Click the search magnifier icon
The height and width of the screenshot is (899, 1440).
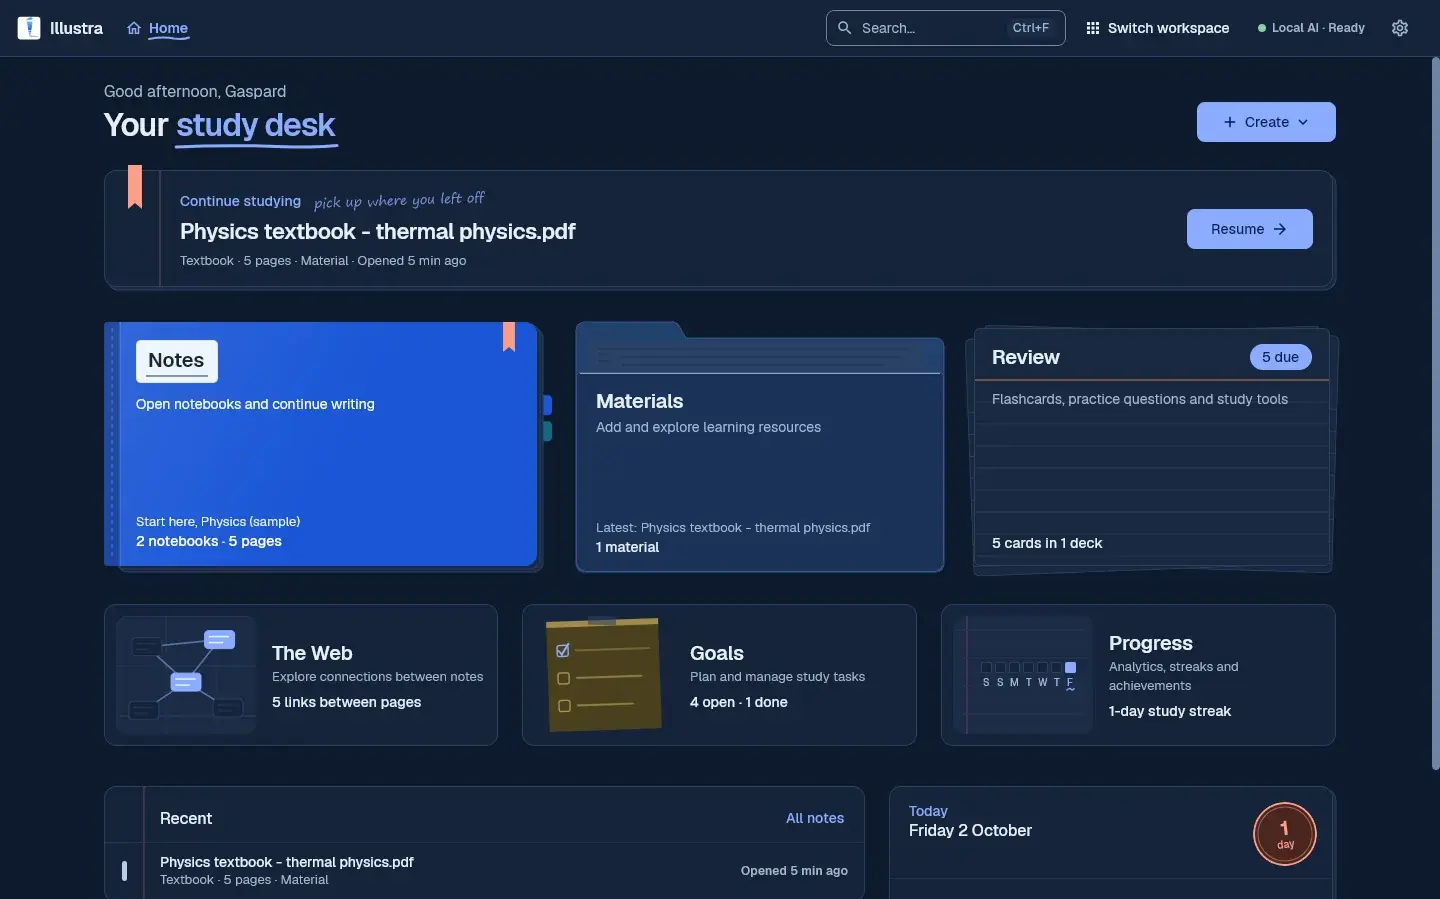[845, 28]
